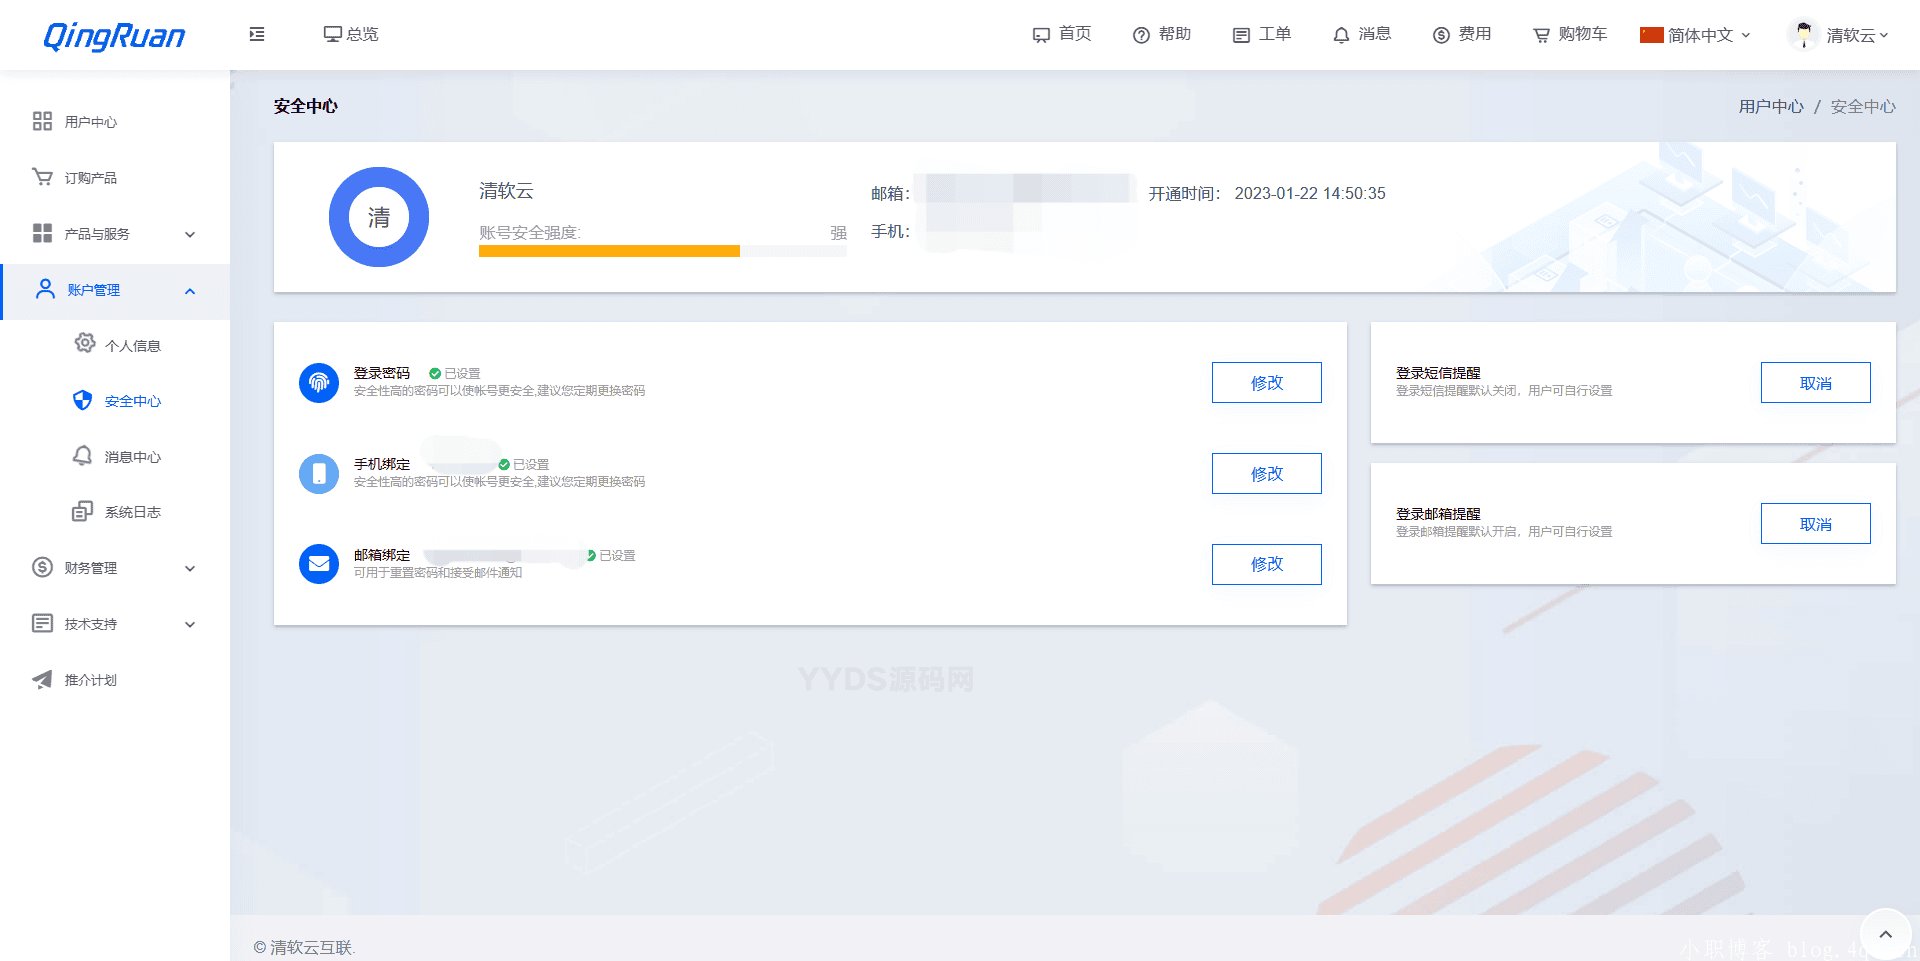The width and height of the screenshot is (1920, 961).
Task: Click the 账户管理 person icon
Action: click(45, 289)
